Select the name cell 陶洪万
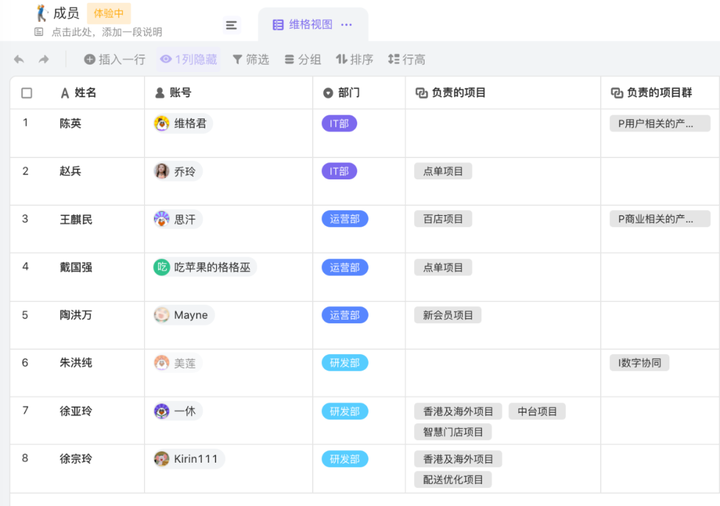Viewport: 720px width, 506px height. tap(76, 315)
